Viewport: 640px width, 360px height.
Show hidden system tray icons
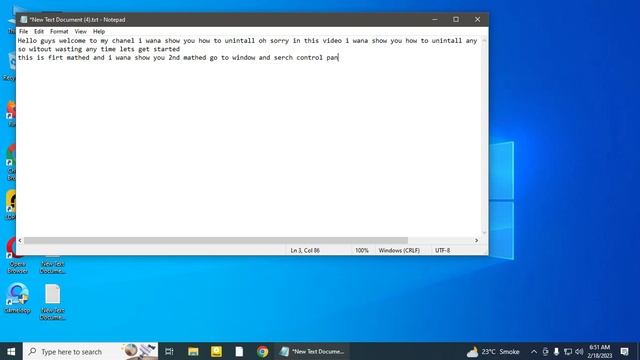533,351
